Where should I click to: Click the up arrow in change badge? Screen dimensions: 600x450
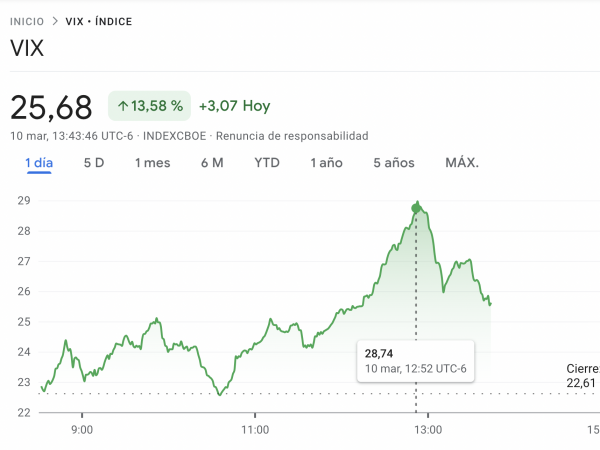coord(123,106)
